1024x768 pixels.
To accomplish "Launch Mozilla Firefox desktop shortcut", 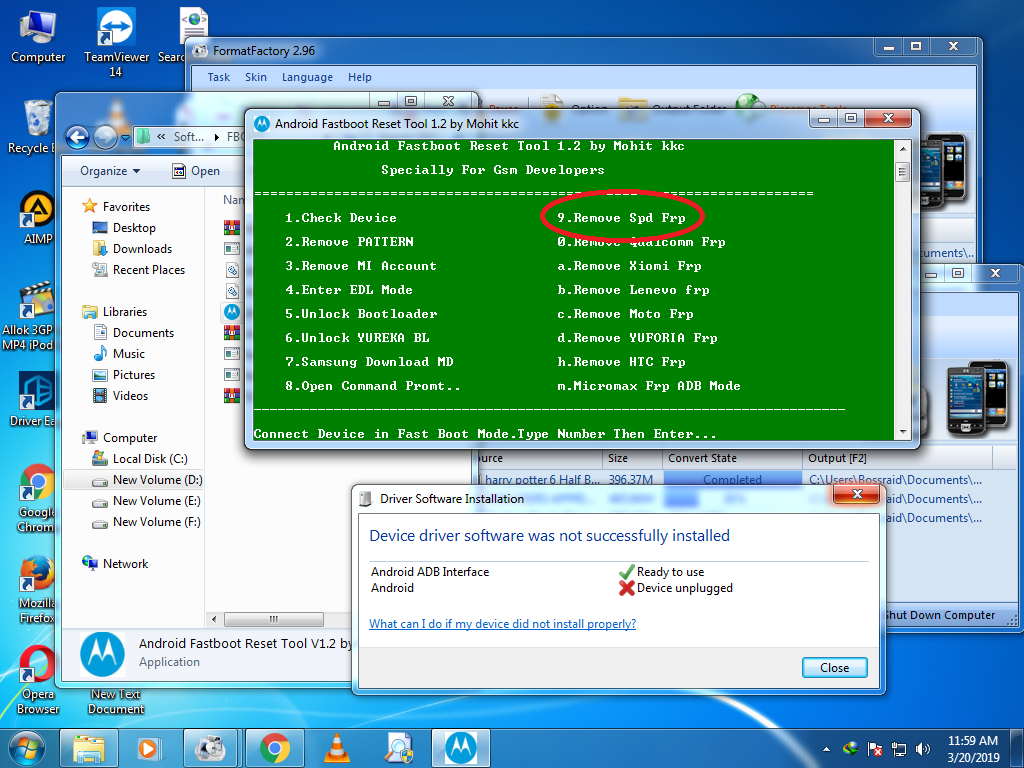I will 36,590.
